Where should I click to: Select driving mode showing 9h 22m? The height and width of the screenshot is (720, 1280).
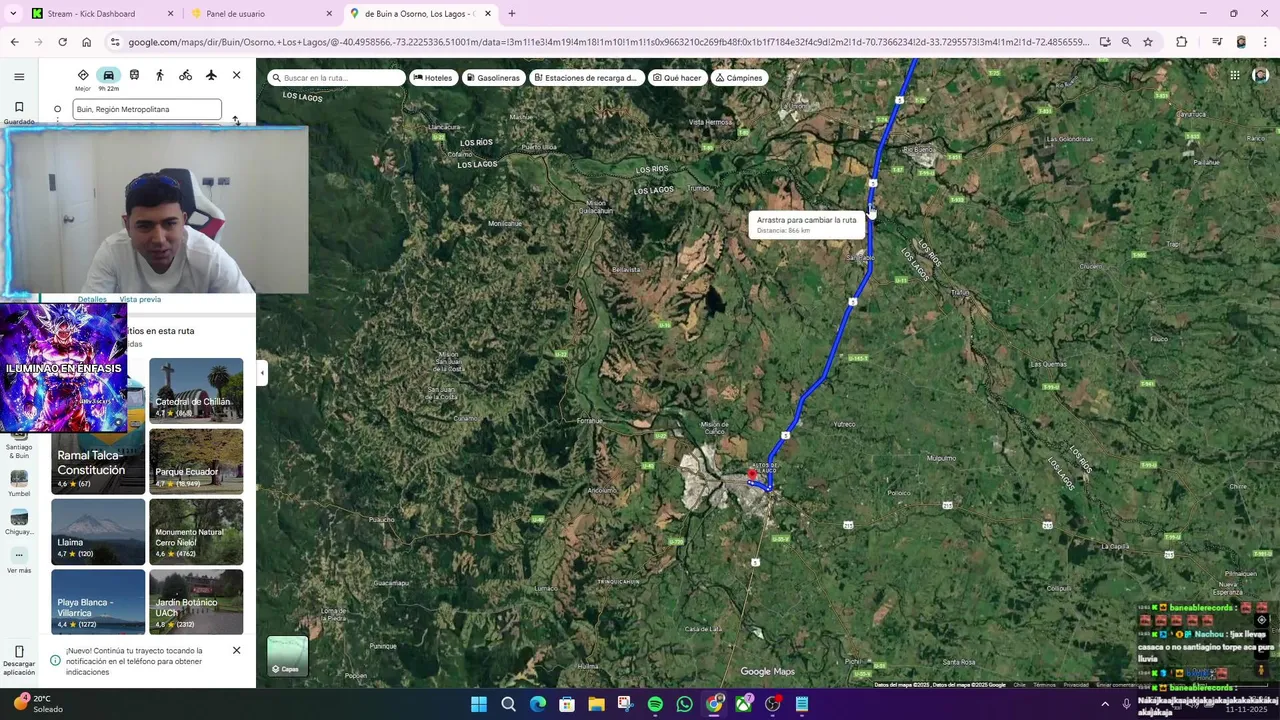pos(108,77)
